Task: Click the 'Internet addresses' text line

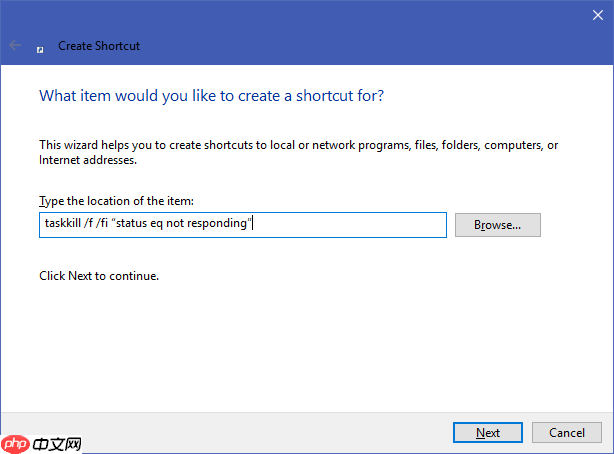Action: pos(86,160)
